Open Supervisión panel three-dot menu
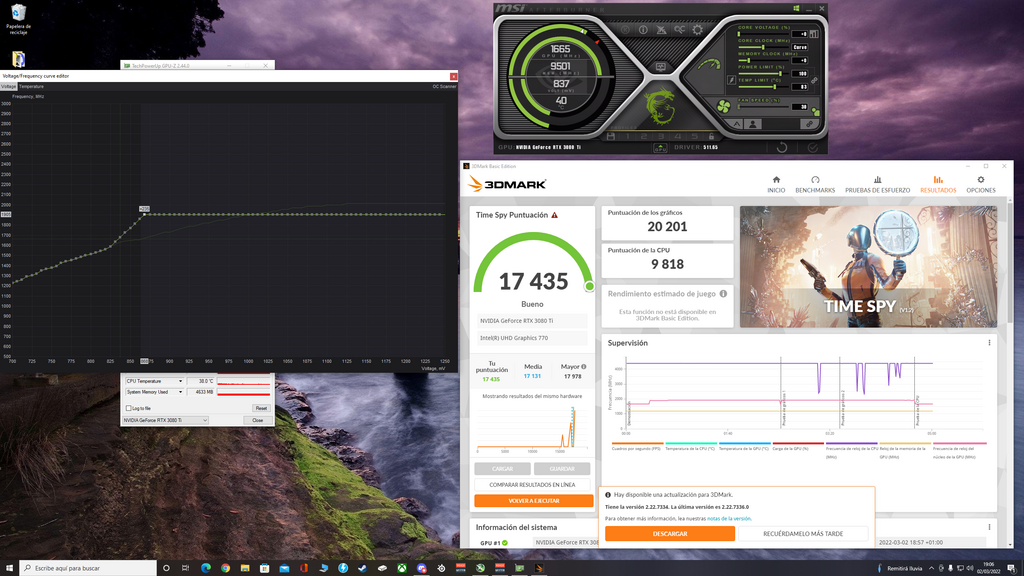 (989, 343)
